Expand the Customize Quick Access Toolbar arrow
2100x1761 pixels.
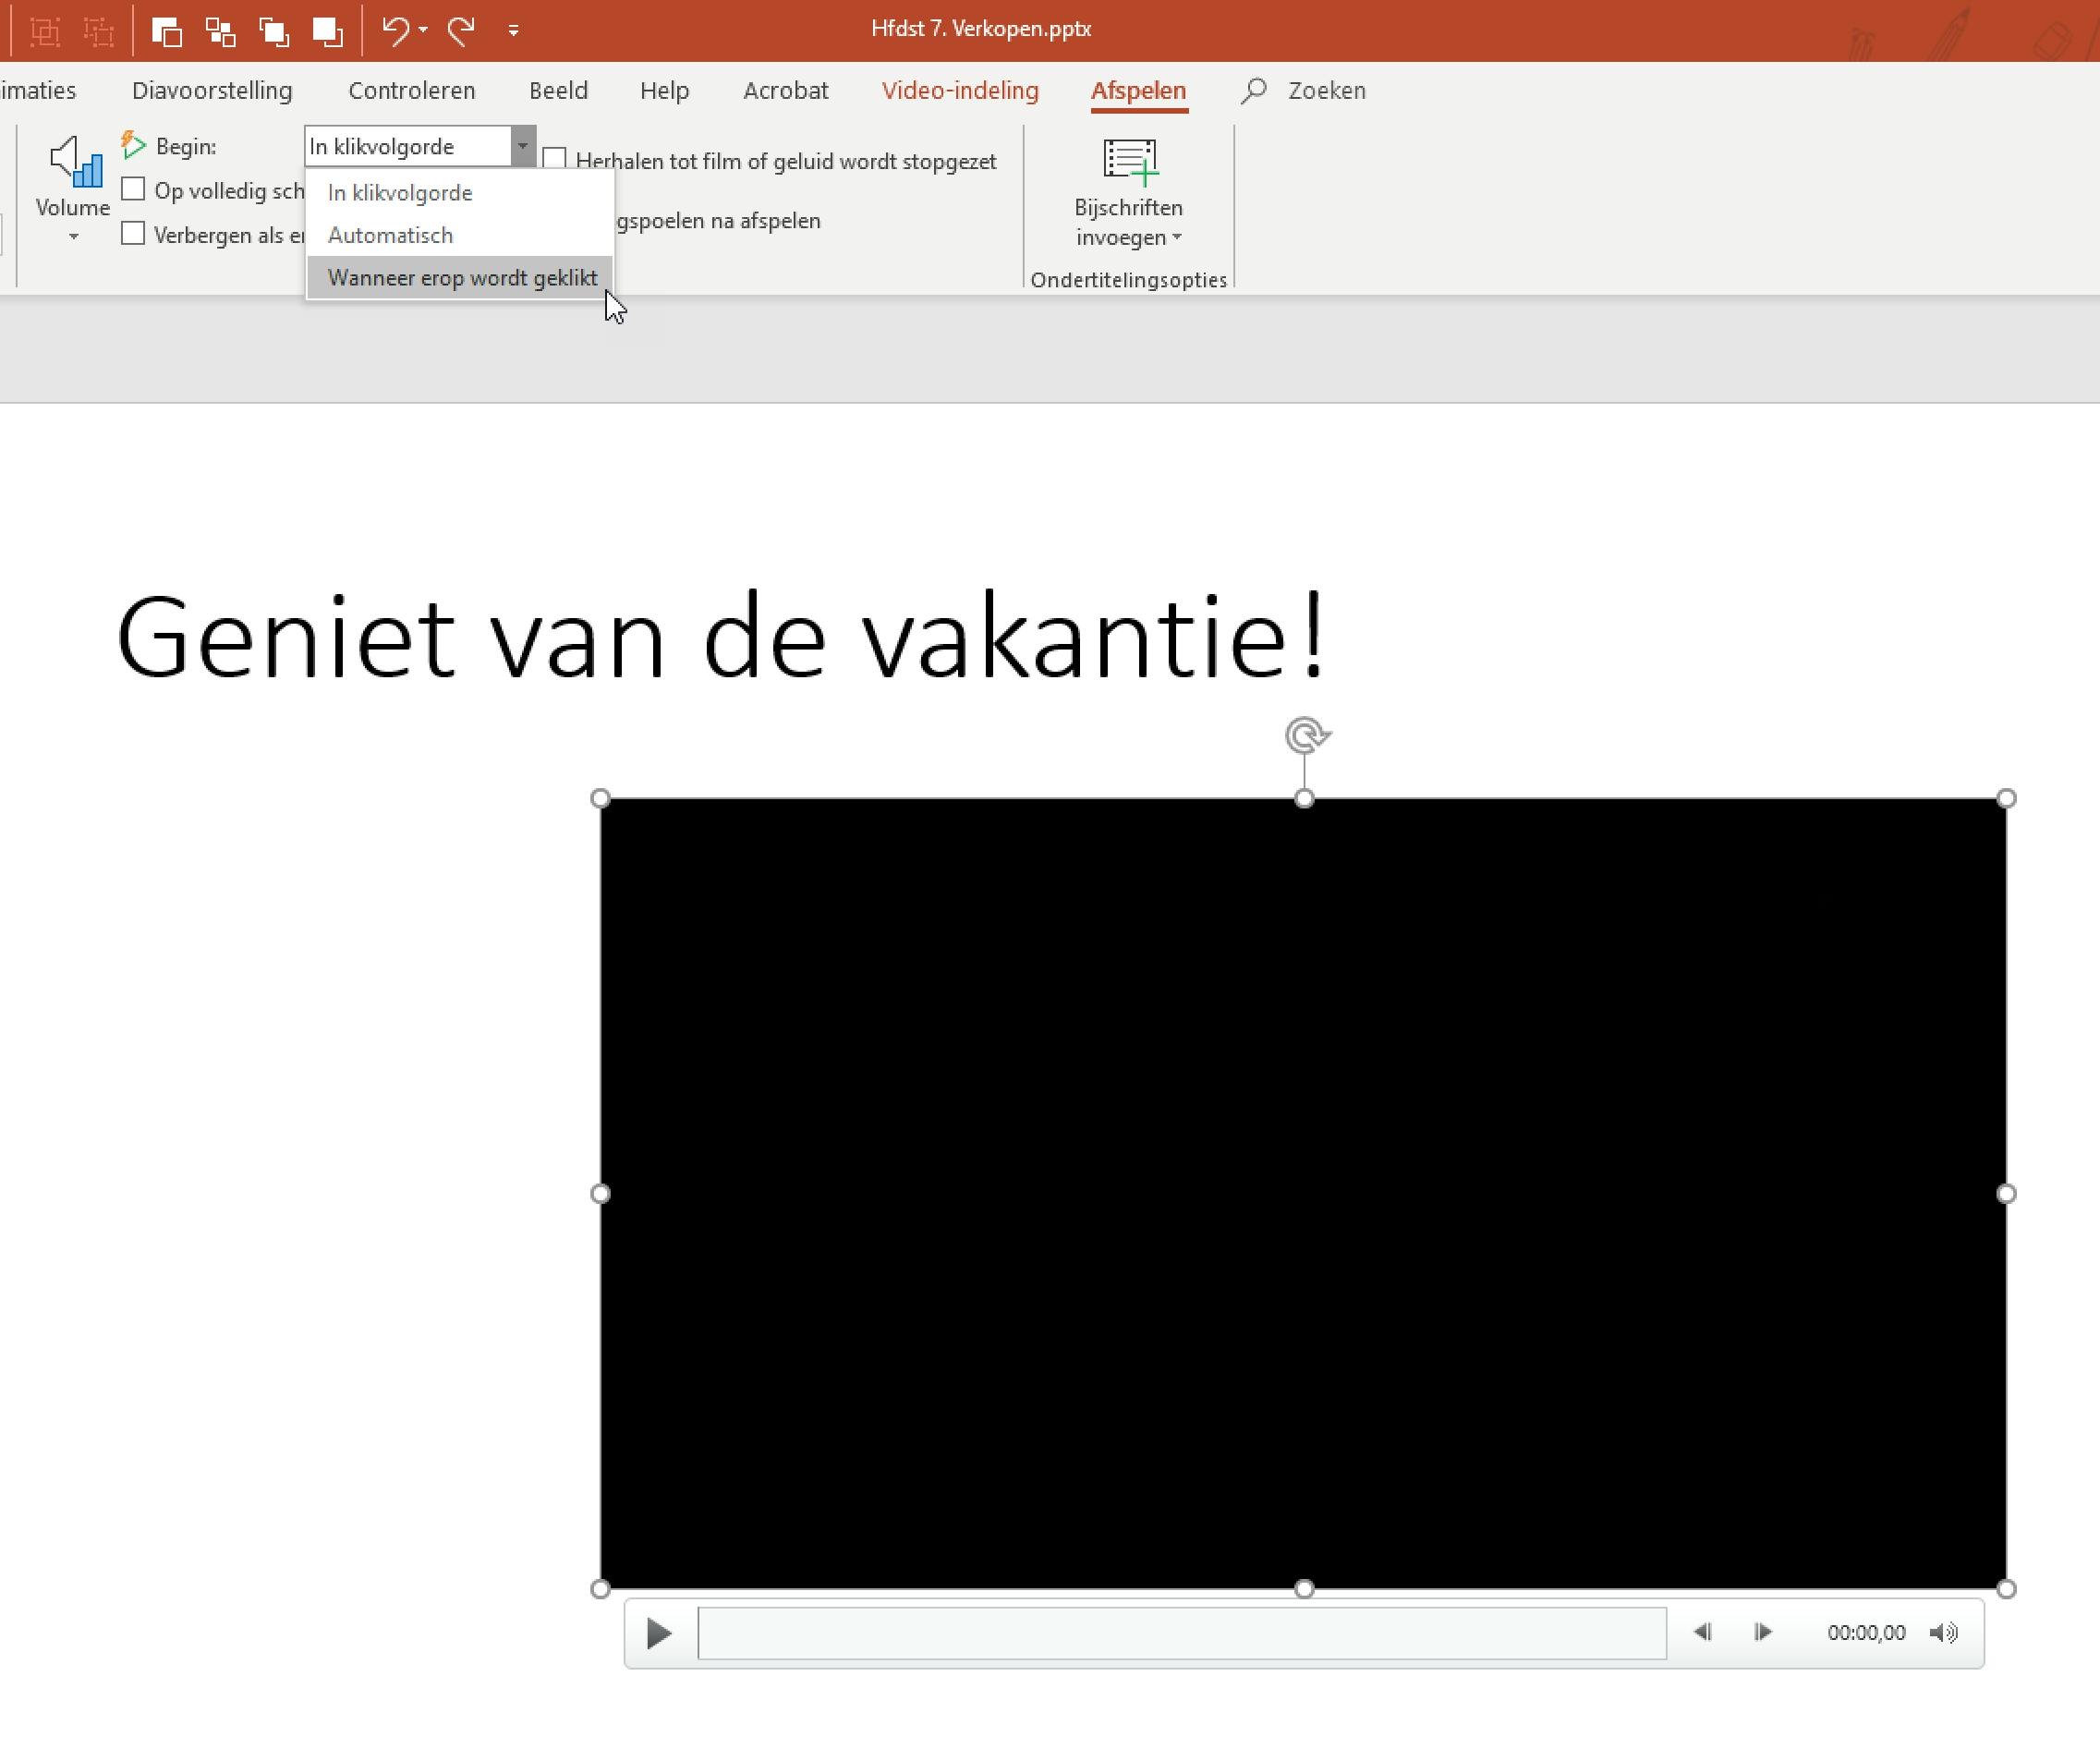tap(513, 31)
